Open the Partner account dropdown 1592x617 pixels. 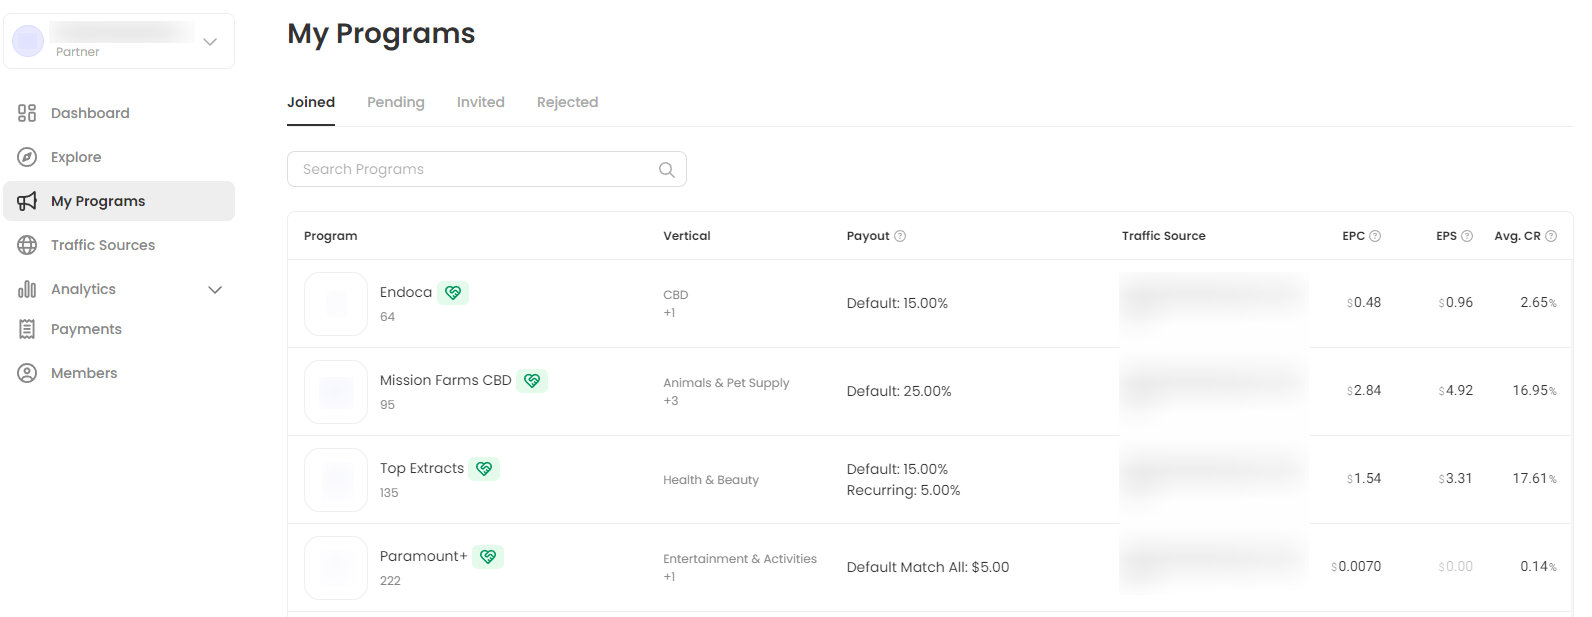point(210,42)
